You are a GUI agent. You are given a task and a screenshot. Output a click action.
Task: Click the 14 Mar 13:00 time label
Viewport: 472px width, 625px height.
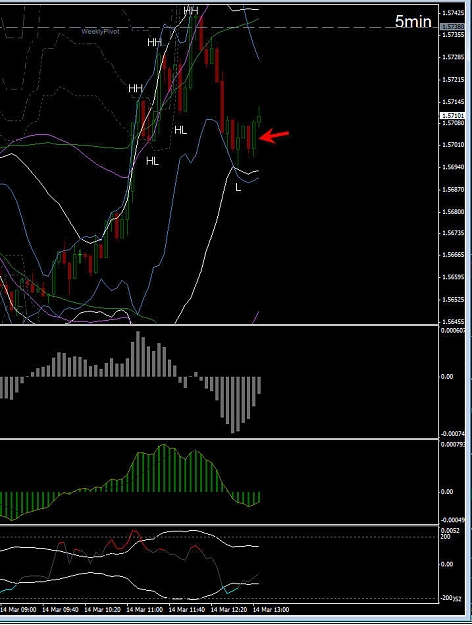pyautogui.click(x=271, y=610)
